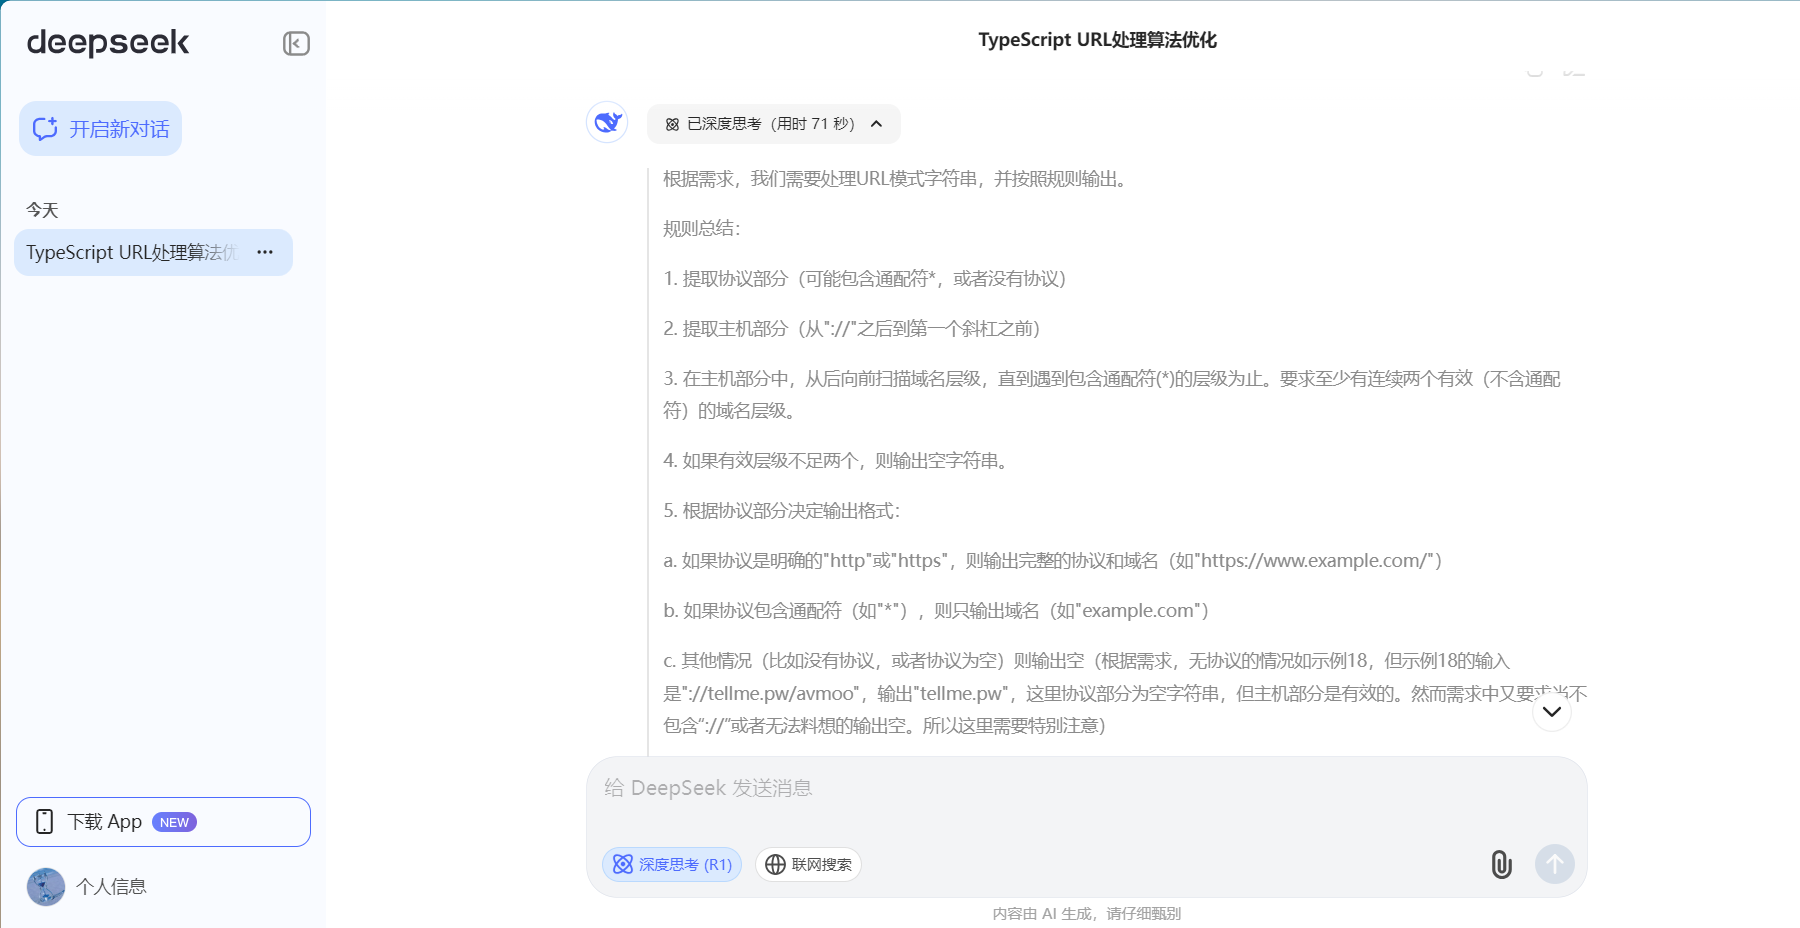Click the user profile avatar
The height and width of the screenshot is (928, 1800).
point(46,887)
